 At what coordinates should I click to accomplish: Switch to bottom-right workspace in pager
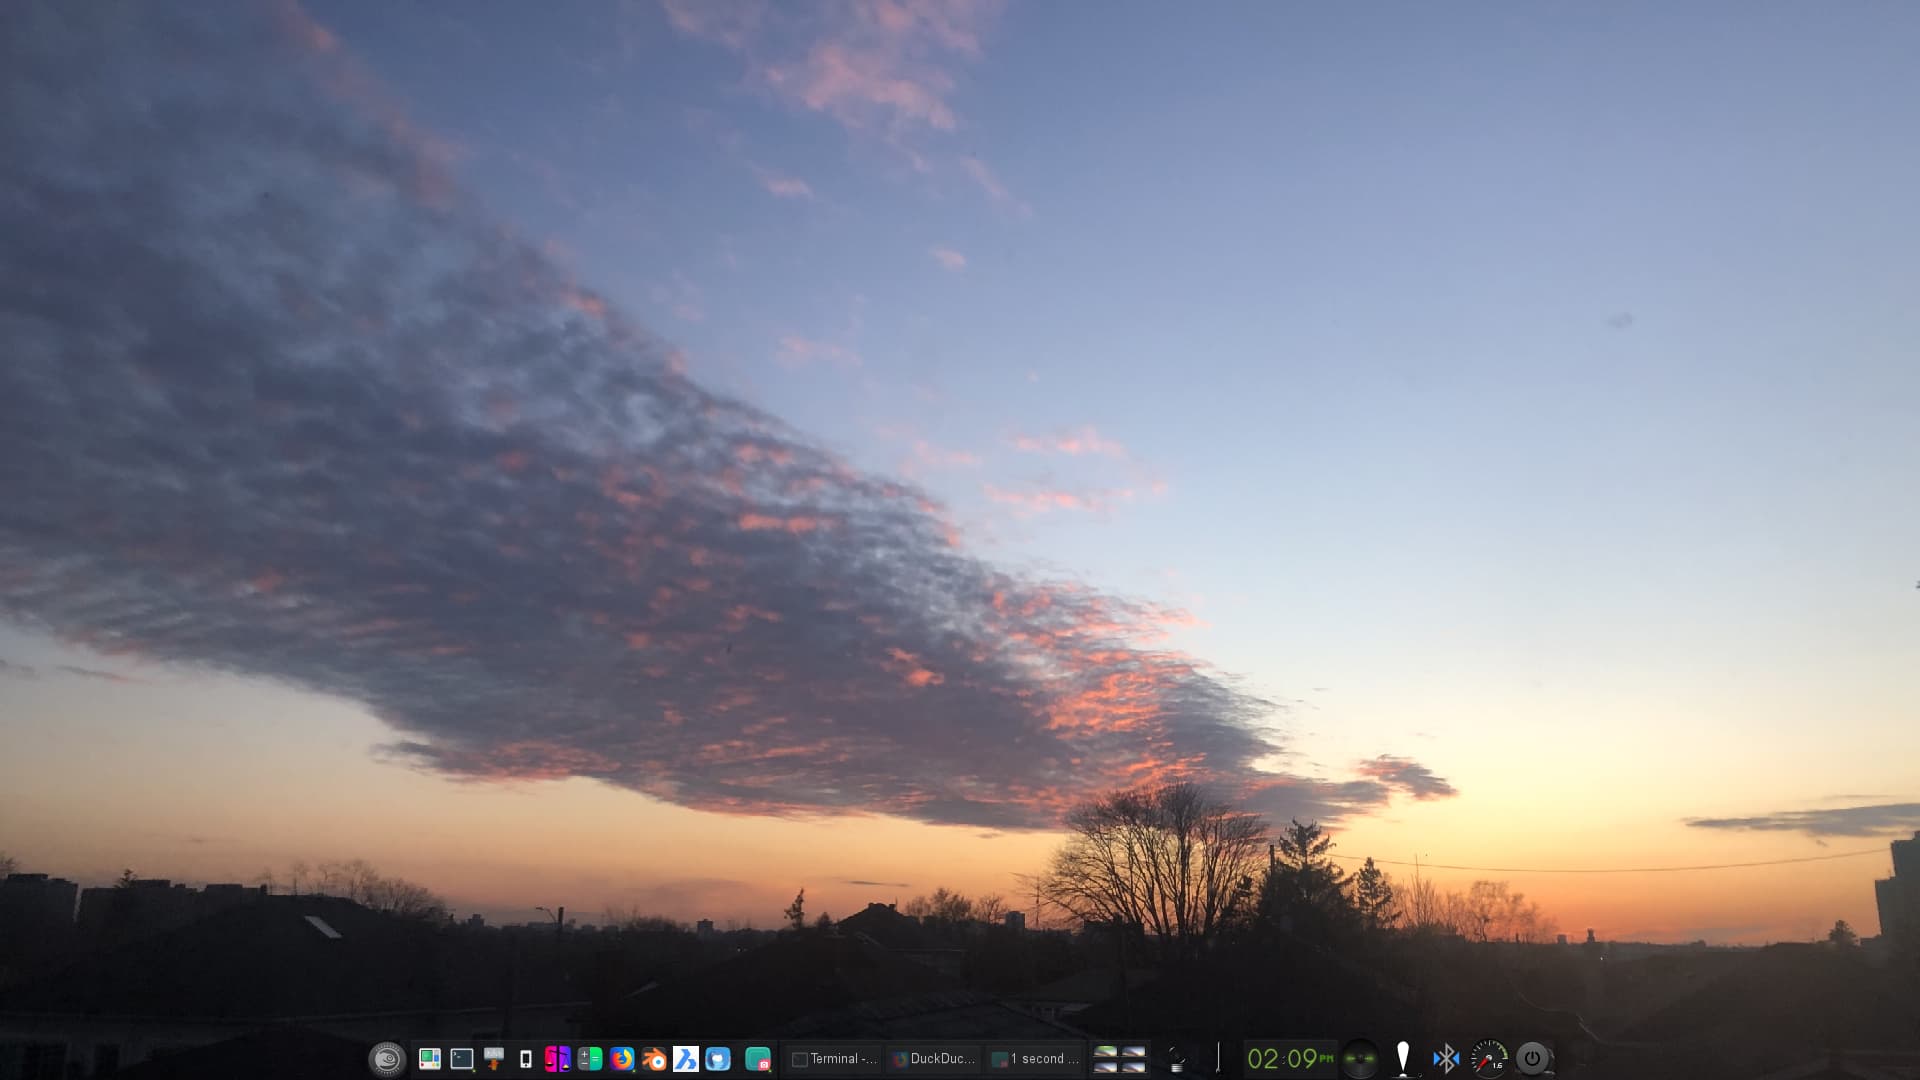(x=1133, y=1066)
